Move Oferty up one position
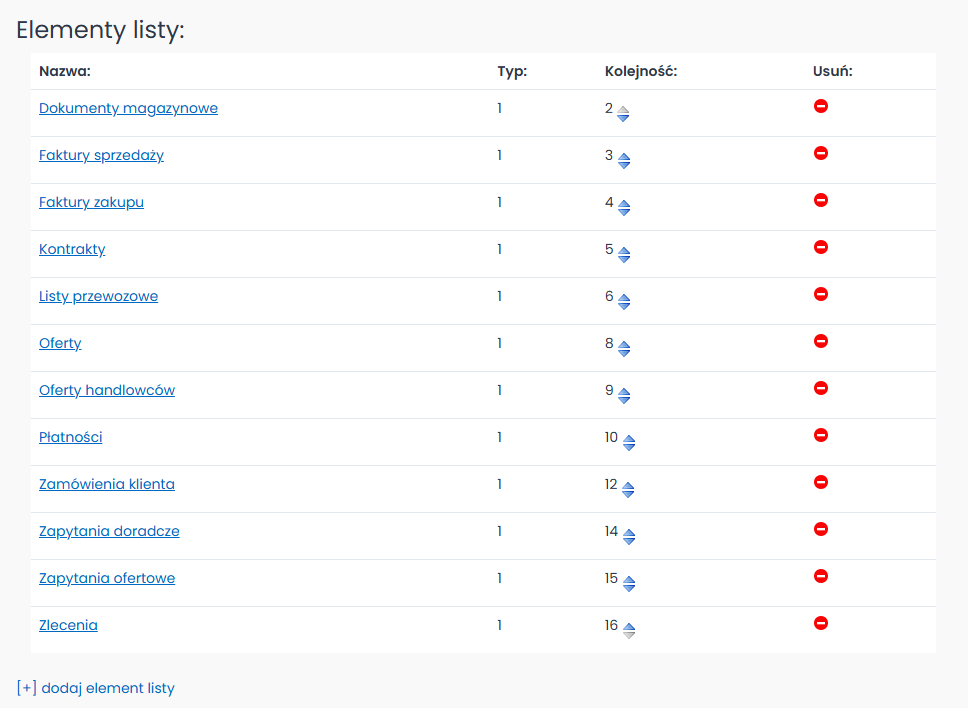The image size is (968, 708). click(x=624, y=345)
